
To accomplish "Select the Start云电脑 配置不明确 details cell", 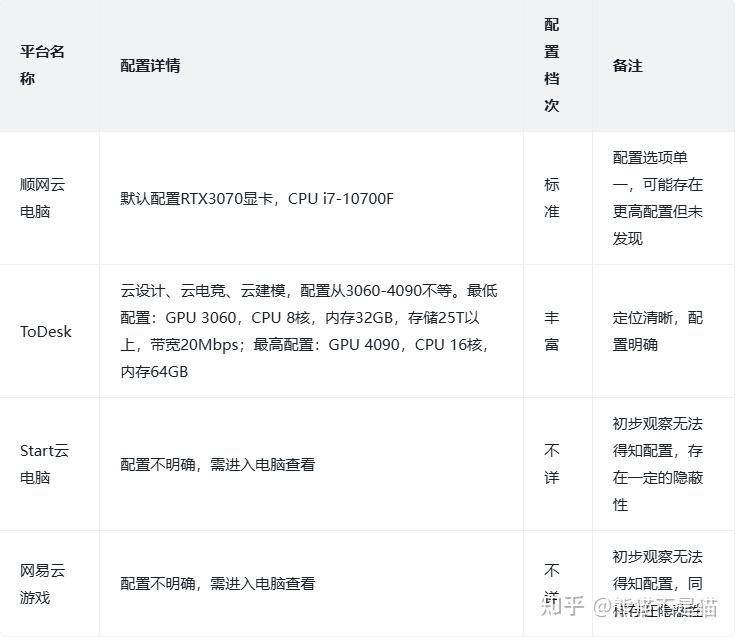I will 311,464.
